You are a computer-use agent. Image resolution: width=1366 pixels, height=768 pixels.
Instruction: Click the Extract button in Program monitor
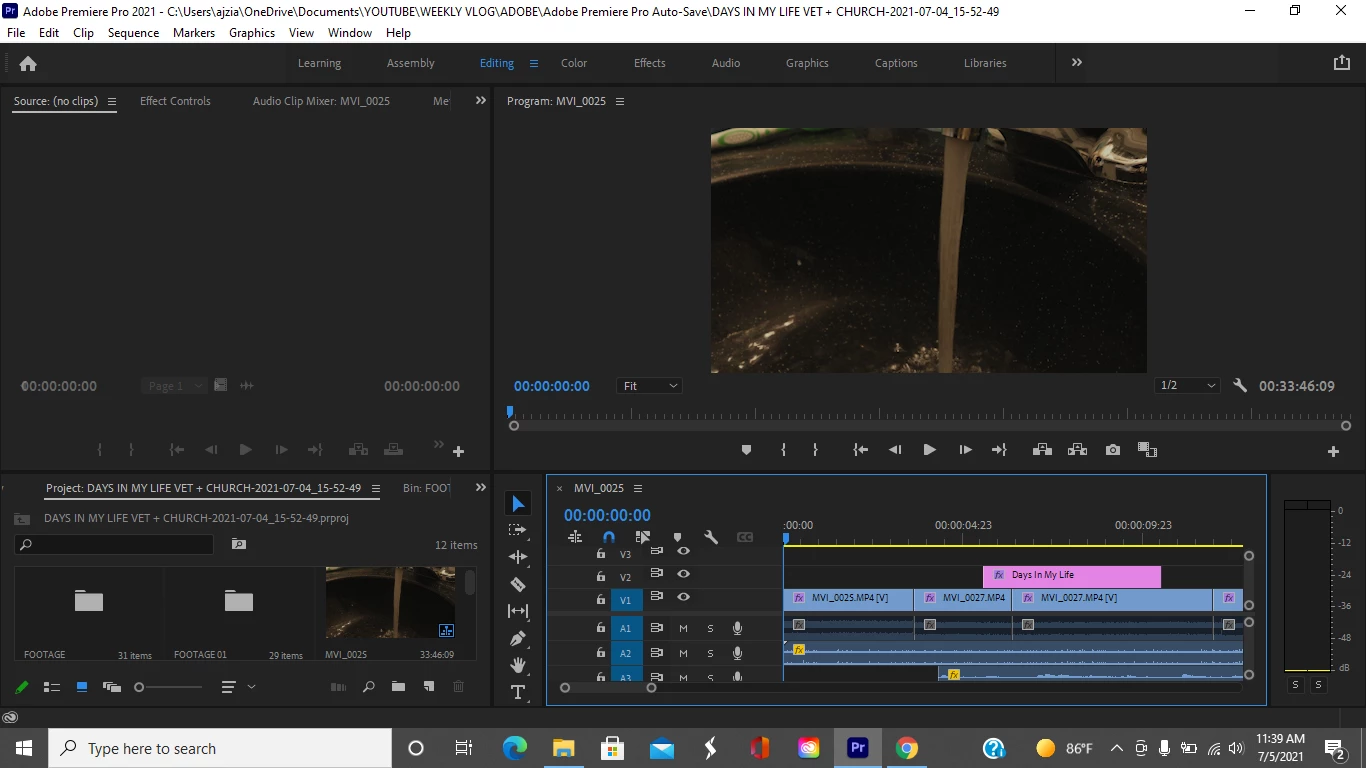pyautogui.click(x=1077, y=450)
